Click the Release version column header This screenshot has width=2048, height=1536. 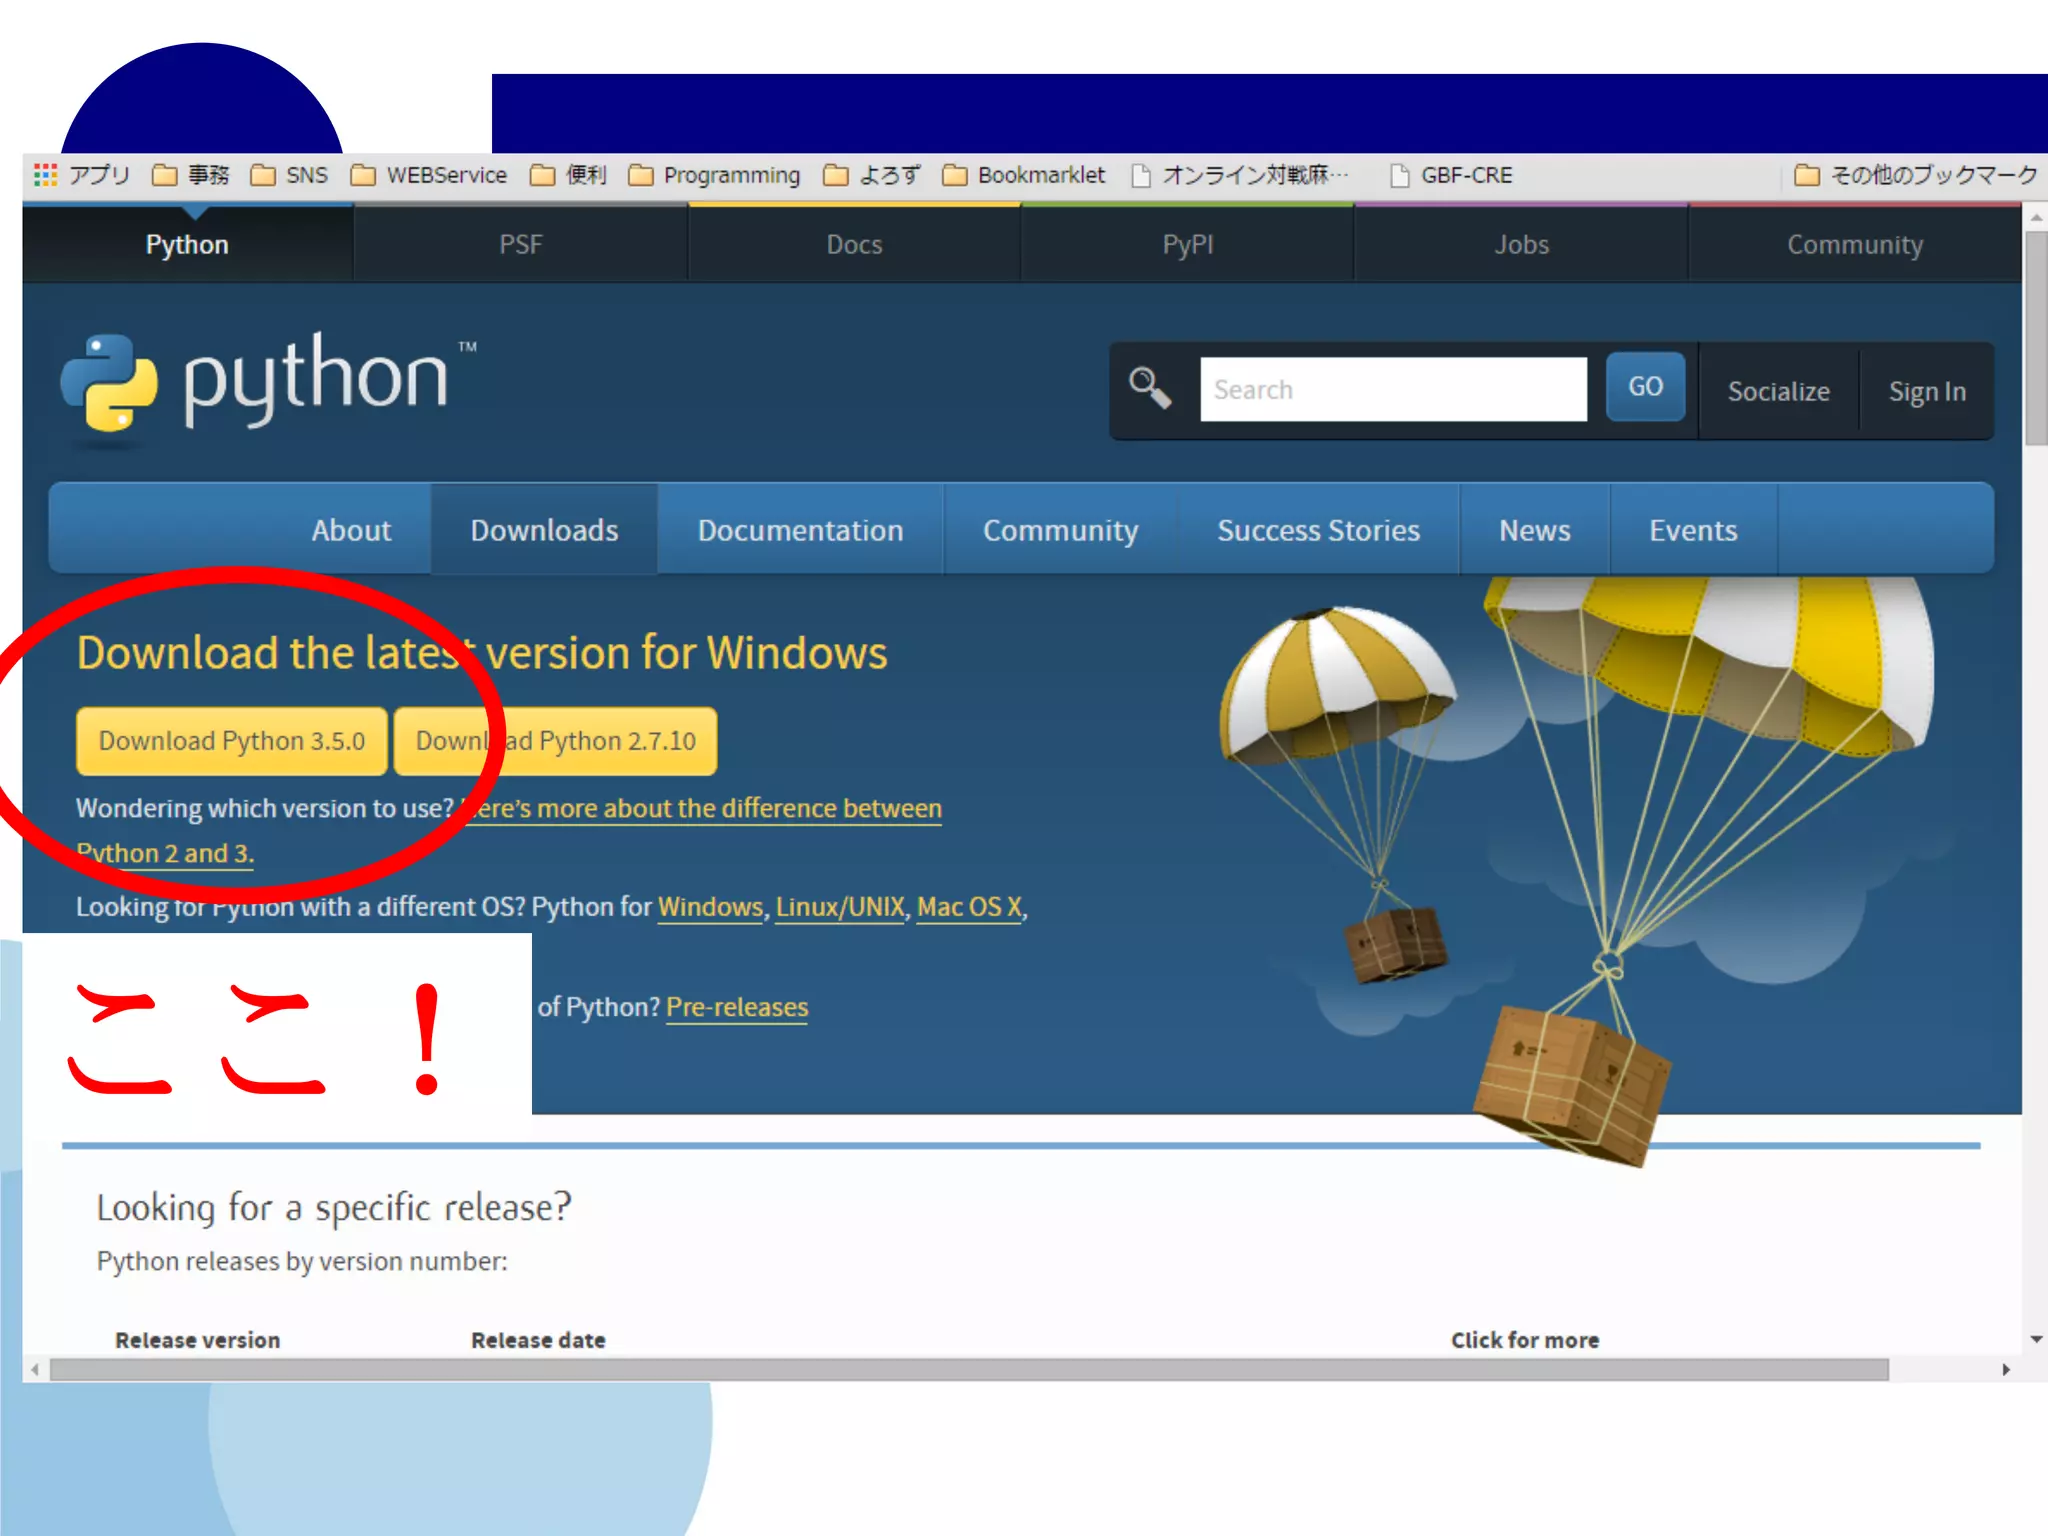(197, 1340)
